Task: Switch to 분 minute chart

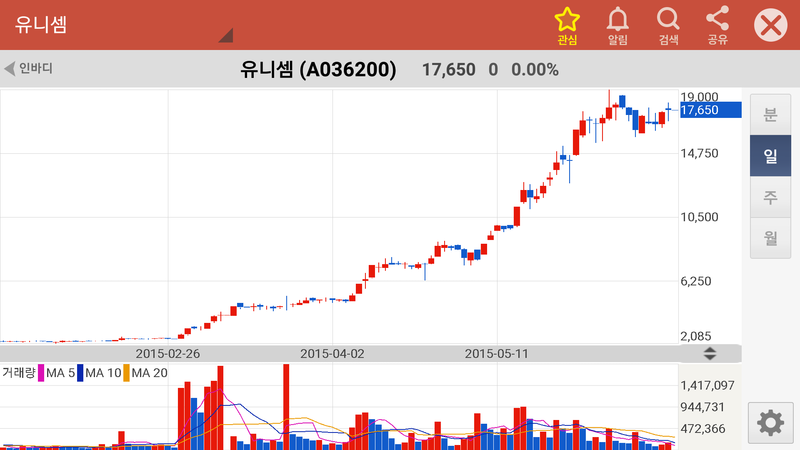Action: [x=770, y=113]
